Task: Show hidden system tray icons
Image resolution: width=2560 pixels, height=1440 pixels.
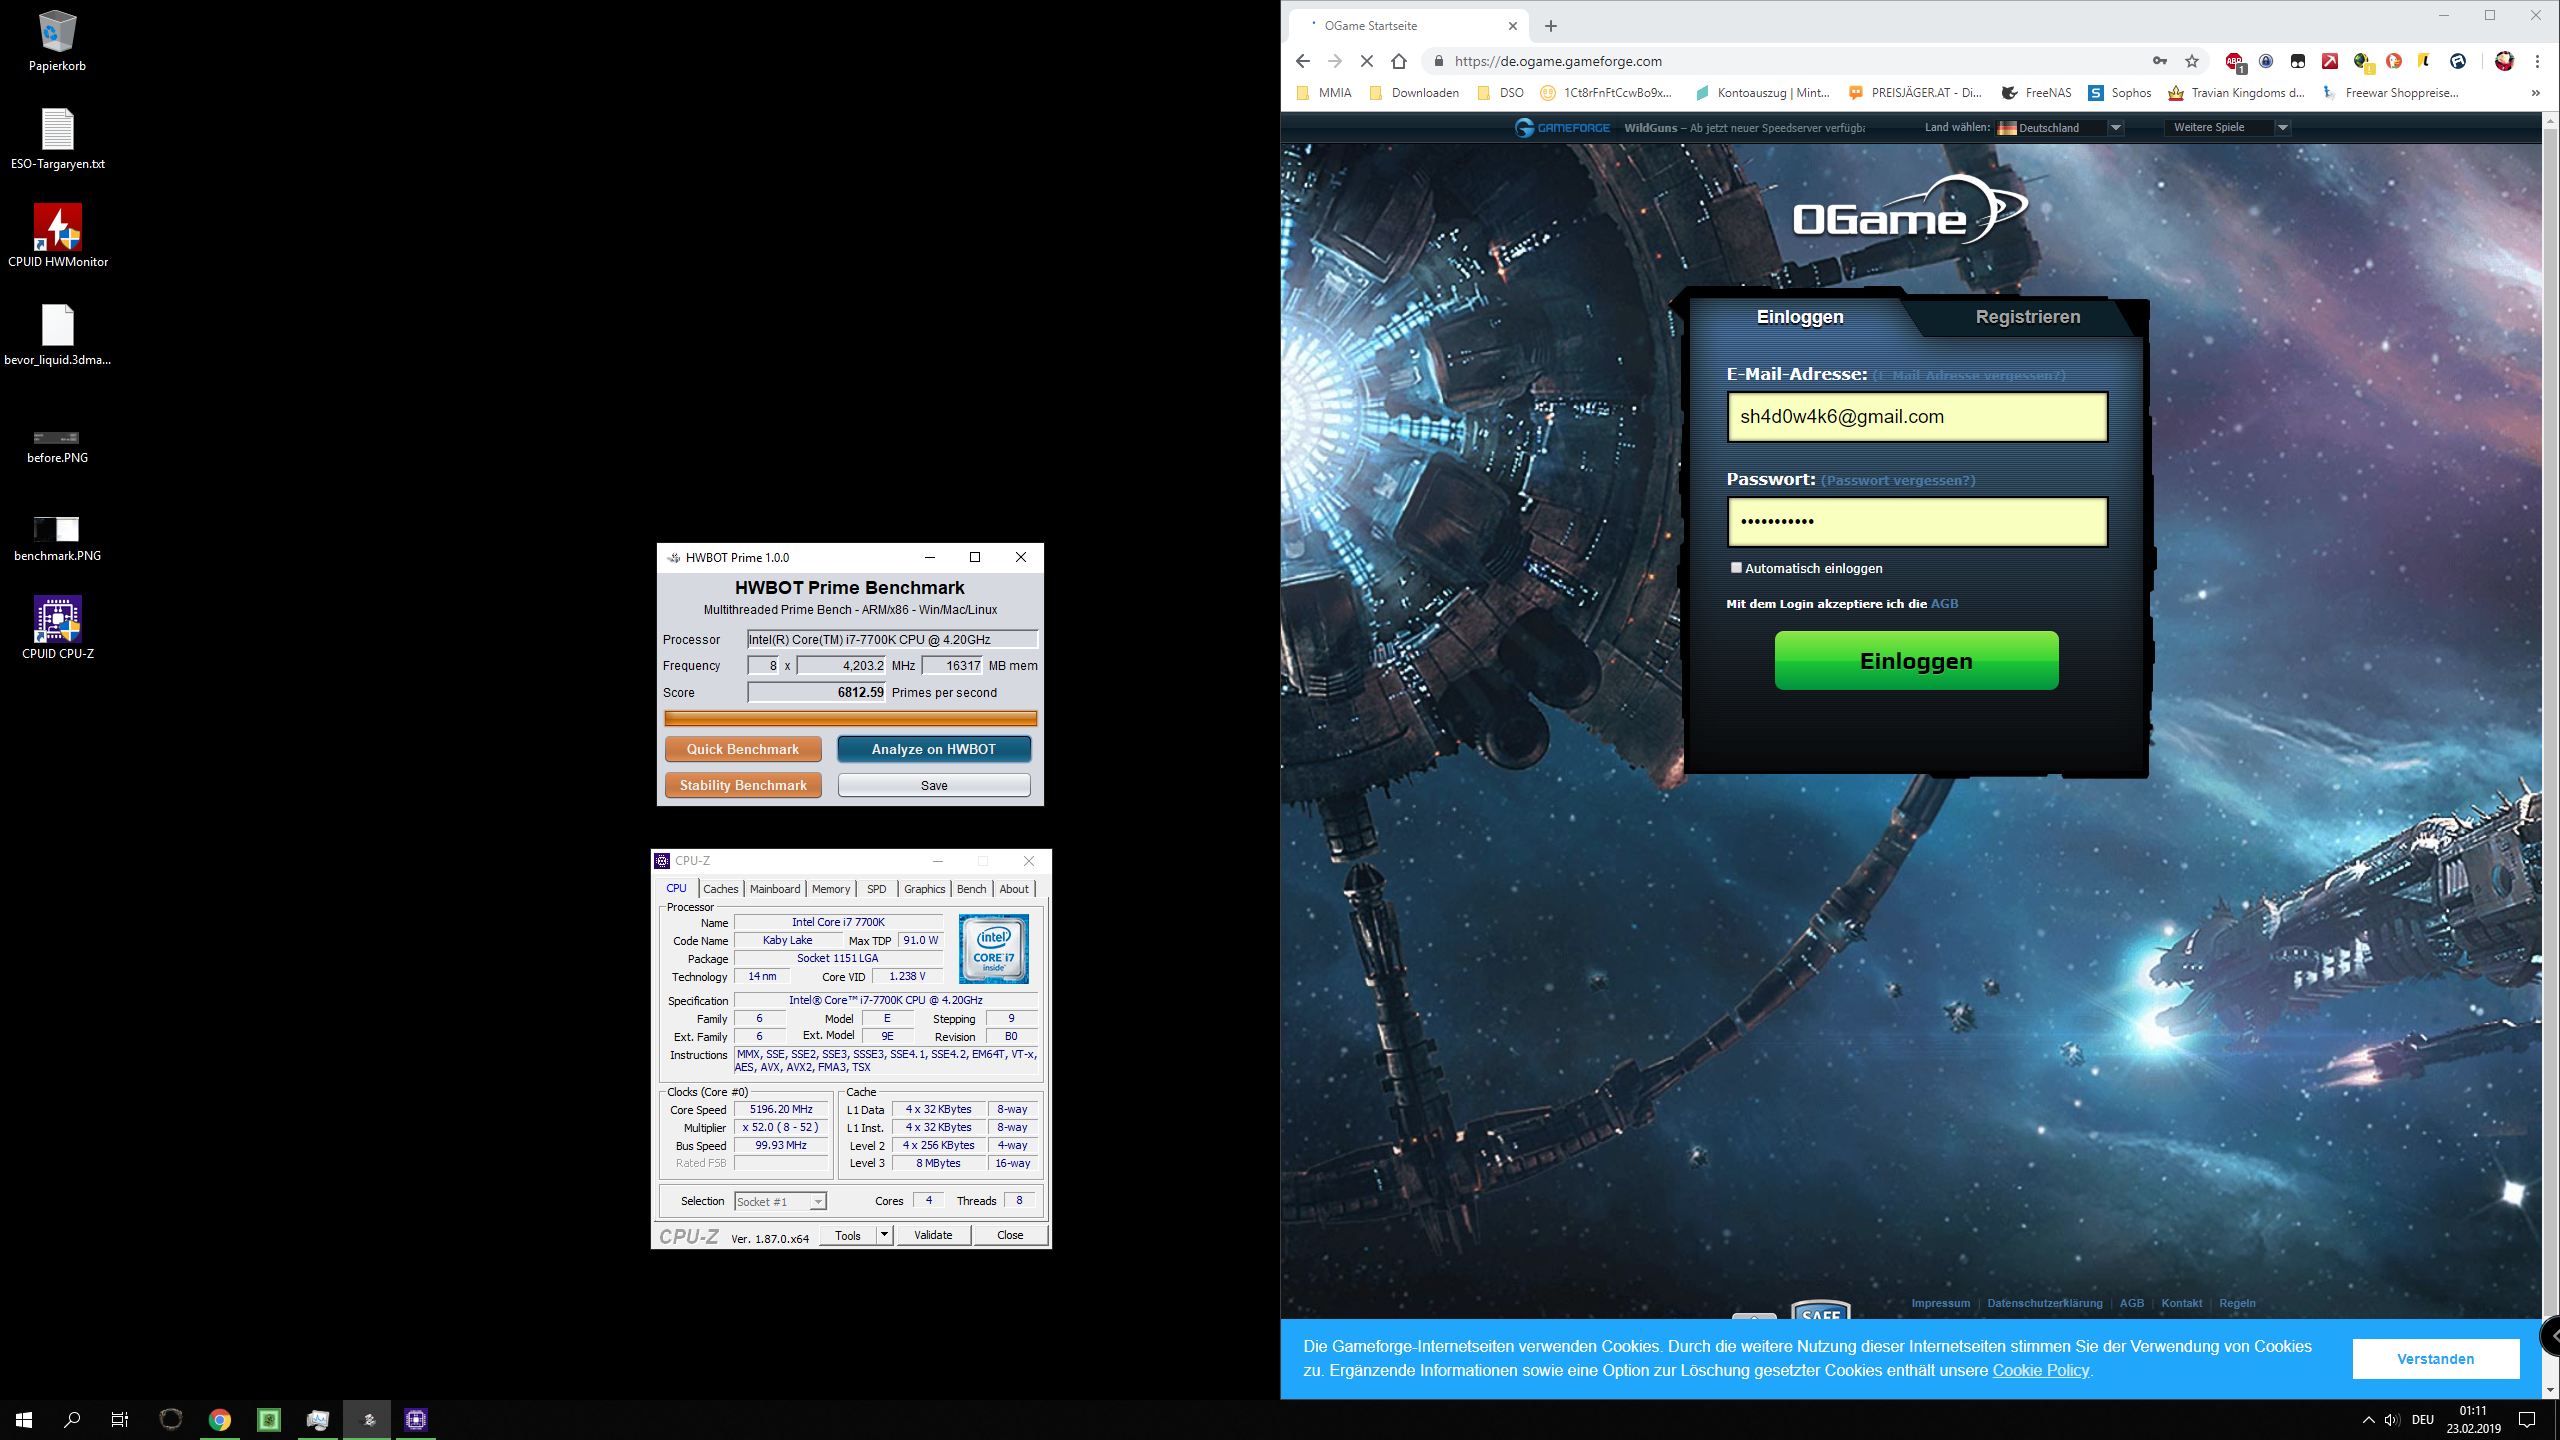Action: coord(2368,1420)
